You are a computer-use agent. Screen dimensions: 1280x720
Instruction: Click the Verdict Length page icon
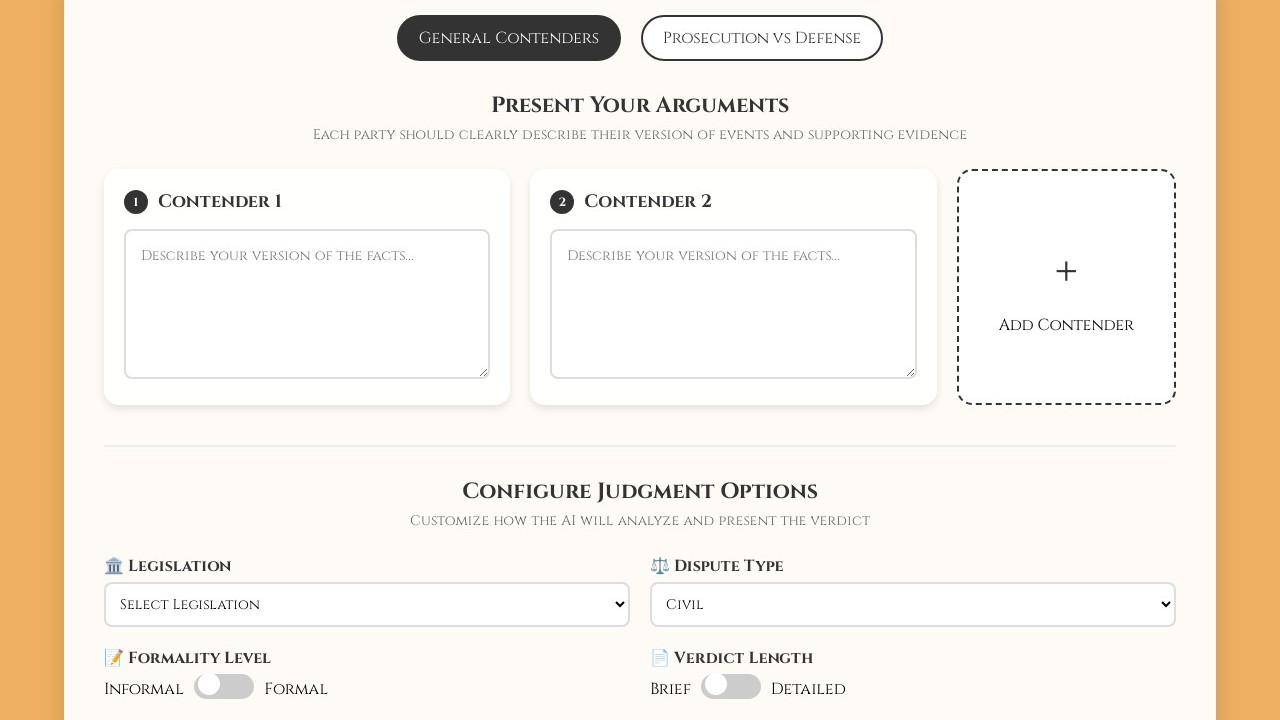tap(660, 658)
